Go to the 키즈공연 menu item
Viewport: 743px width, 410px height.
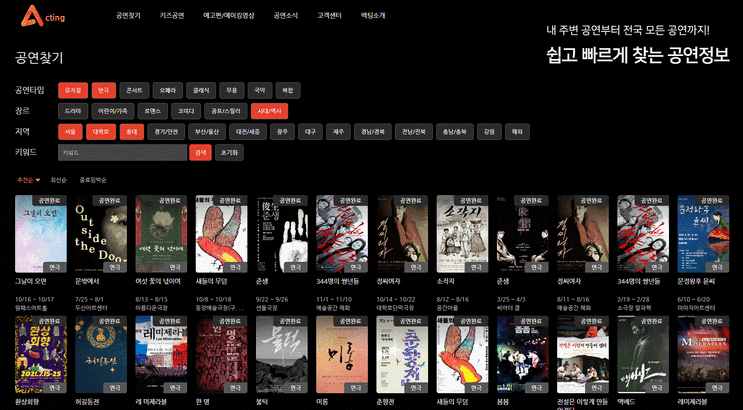[x=172, y=16]
